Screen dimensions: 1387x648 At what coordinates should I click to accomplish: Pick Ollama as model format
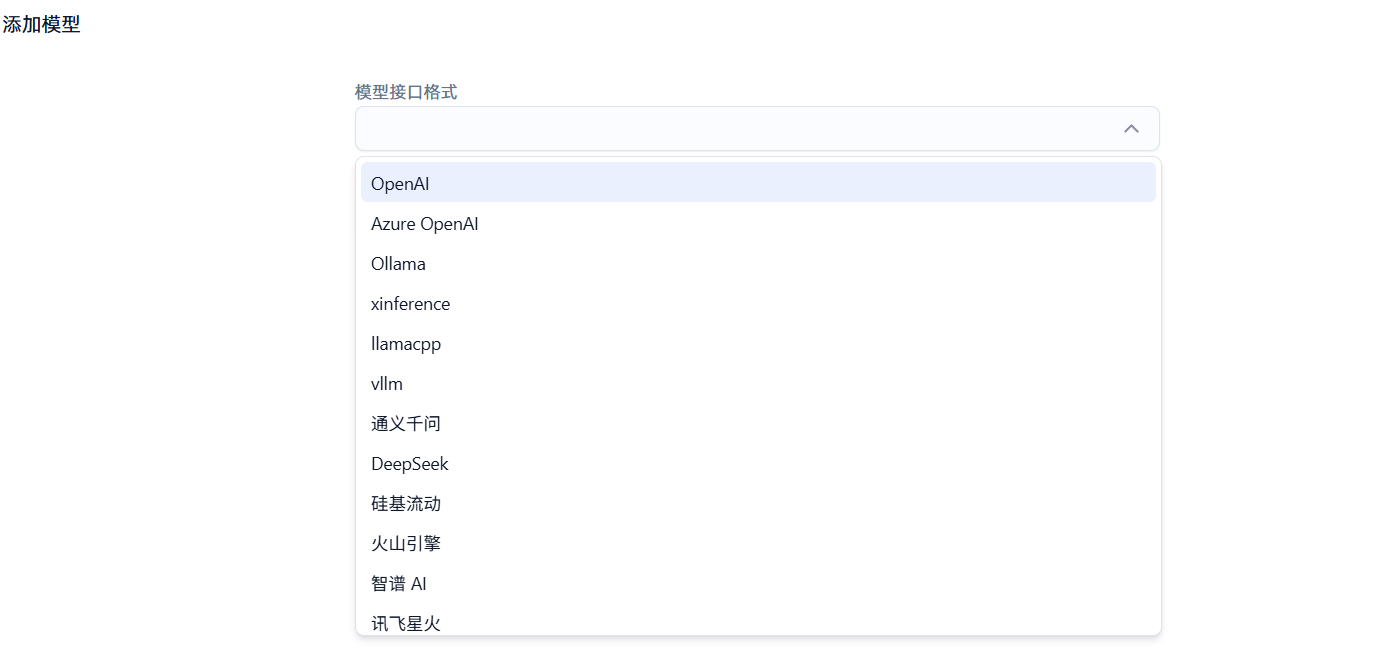758,263
